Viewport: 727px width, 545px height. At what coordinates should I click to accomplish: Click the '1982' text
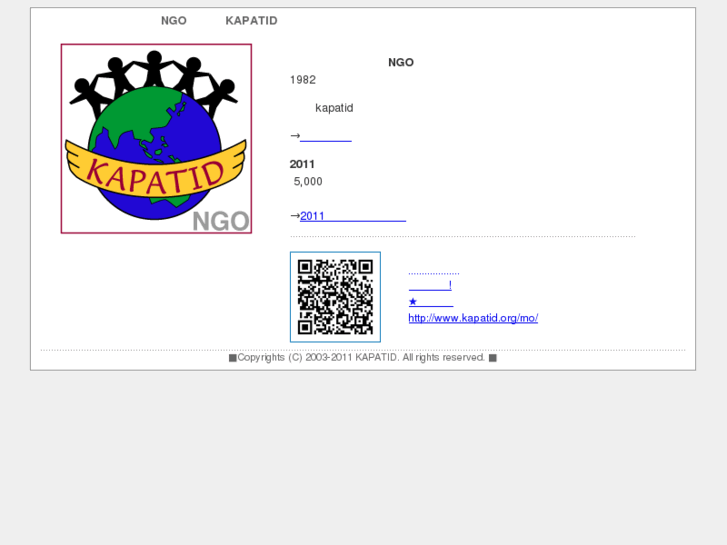[x=303, y=80]
